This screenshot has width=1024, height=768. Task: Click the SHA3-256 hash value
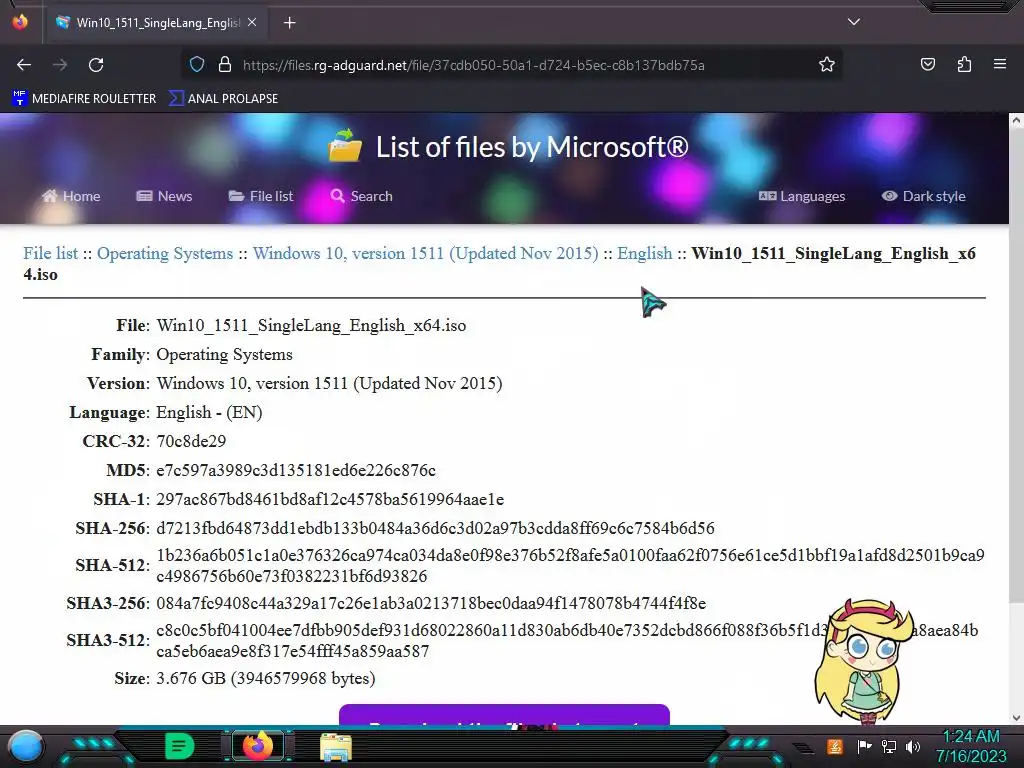431,603
